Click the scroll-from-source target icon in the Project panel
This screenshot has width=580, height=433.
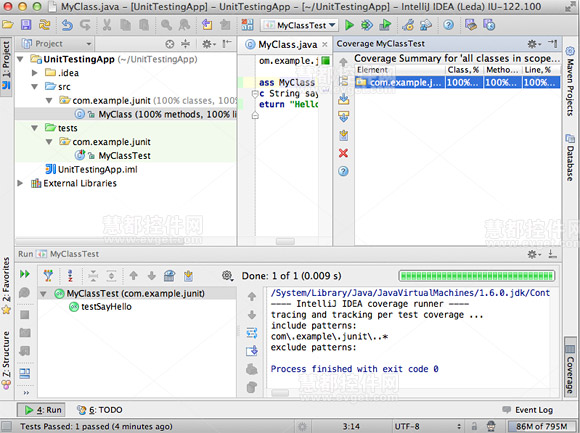click(169, 44)
